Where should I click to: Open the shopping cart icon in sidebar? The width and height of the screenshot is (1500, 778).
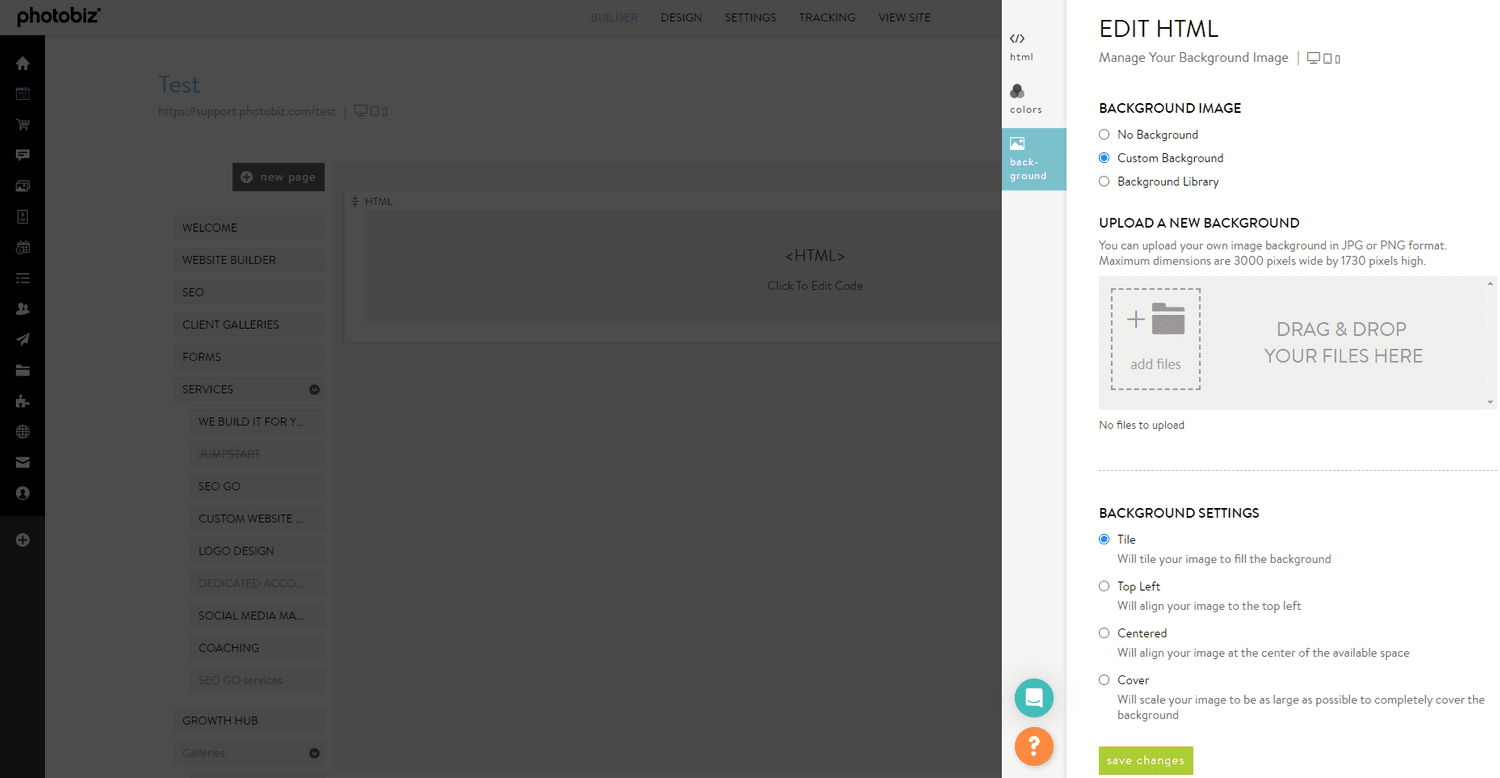point(22,125)
